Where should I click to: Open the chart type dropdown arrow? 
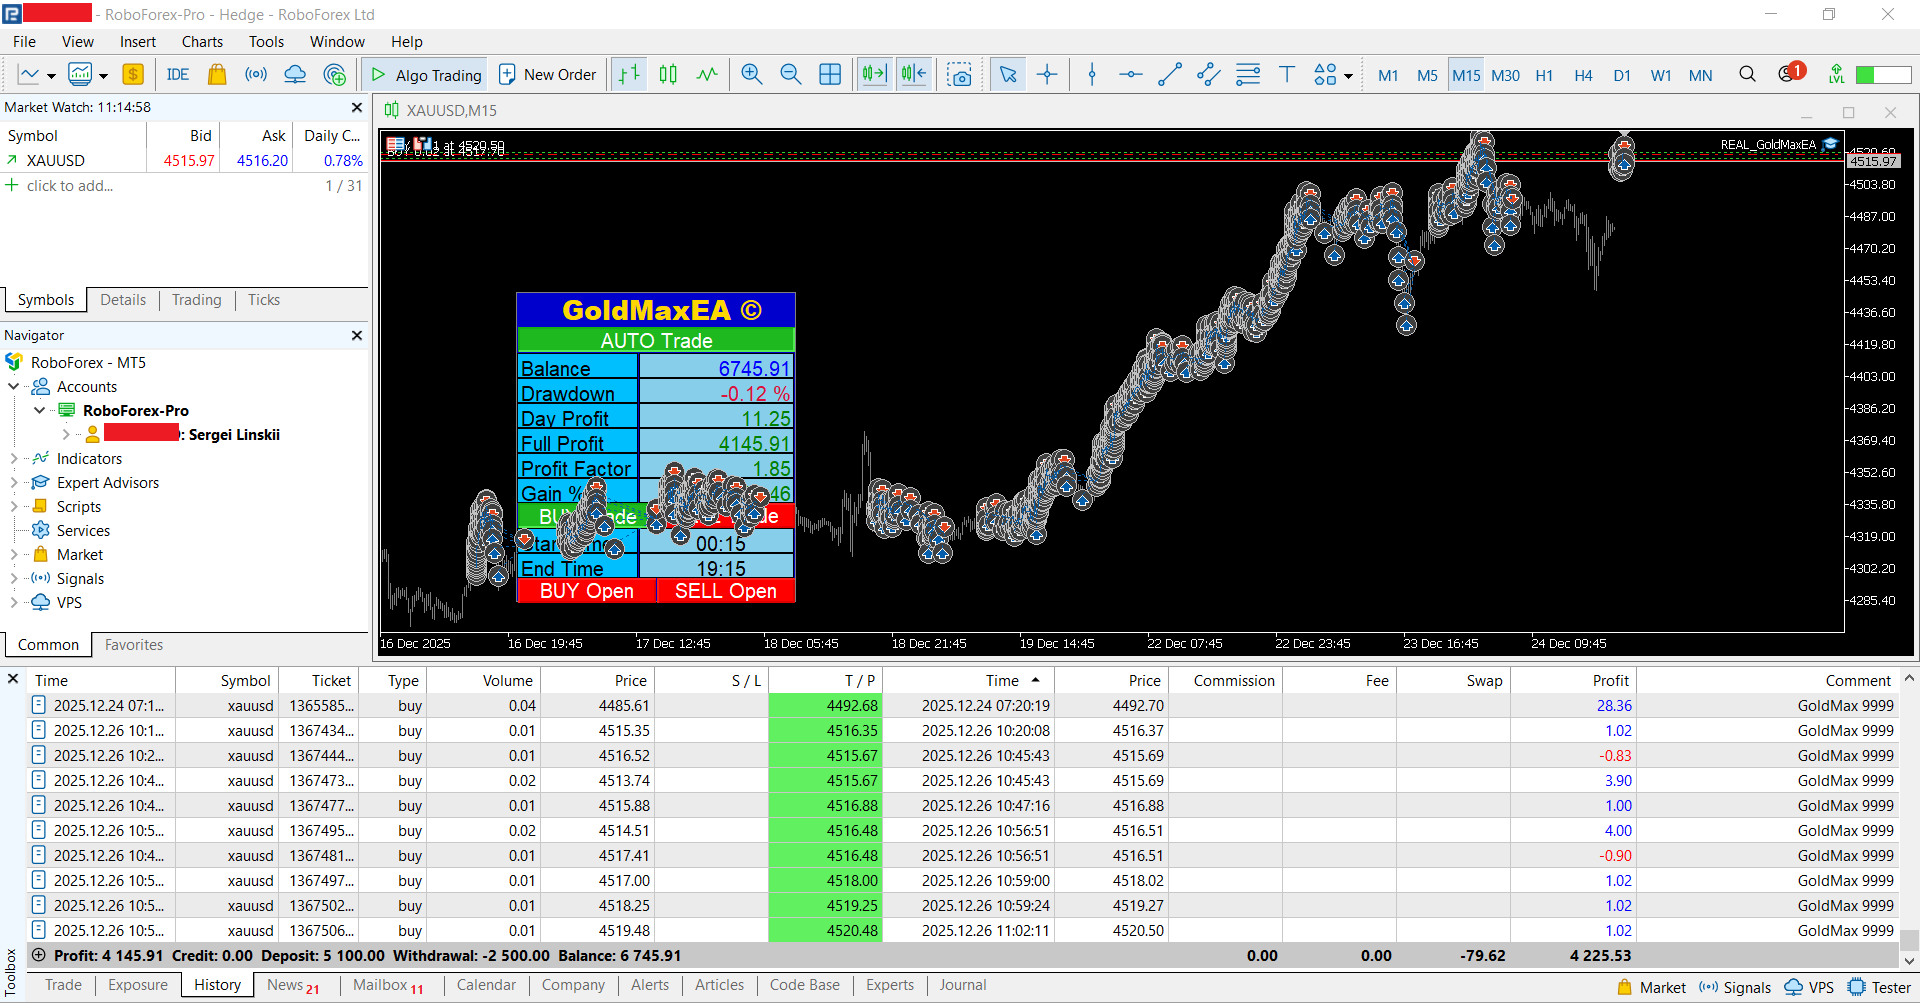pyautogui.click(x=51, y=76)
